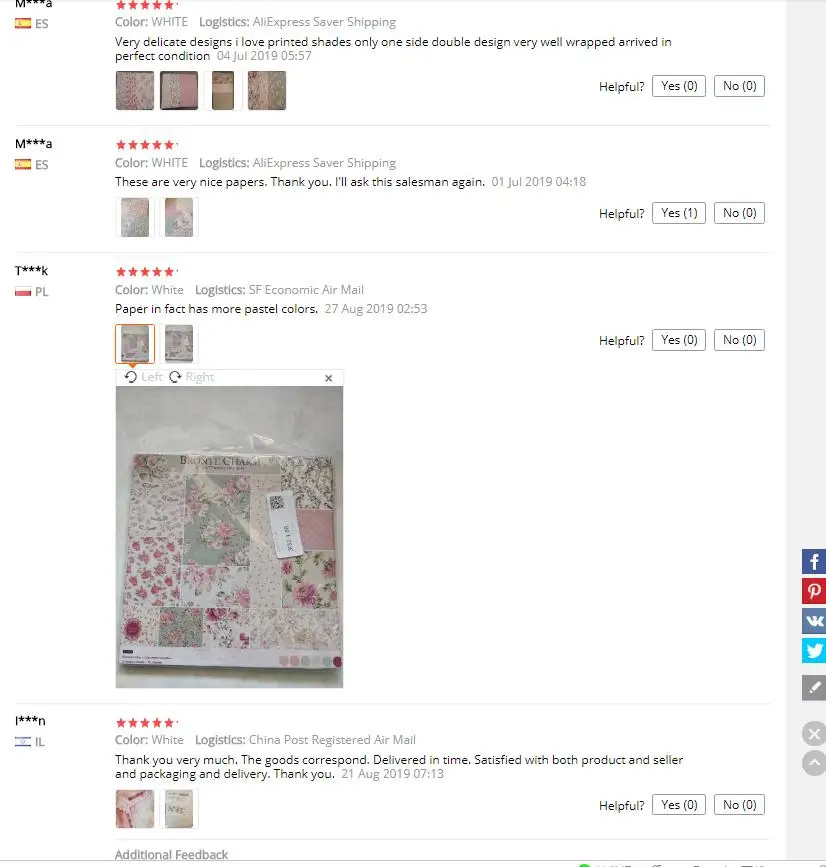Open fourth thumbnail of top review

[x=267, y=91]
